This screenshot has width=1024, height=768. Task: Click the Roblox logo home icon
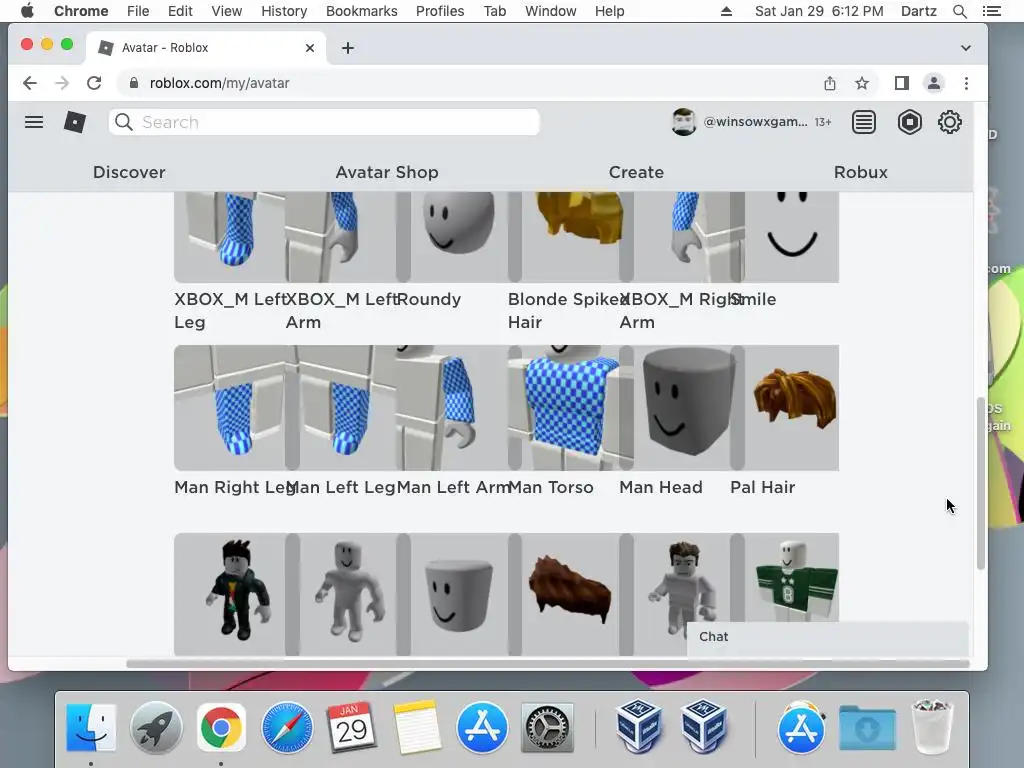[x=74, y=122]
